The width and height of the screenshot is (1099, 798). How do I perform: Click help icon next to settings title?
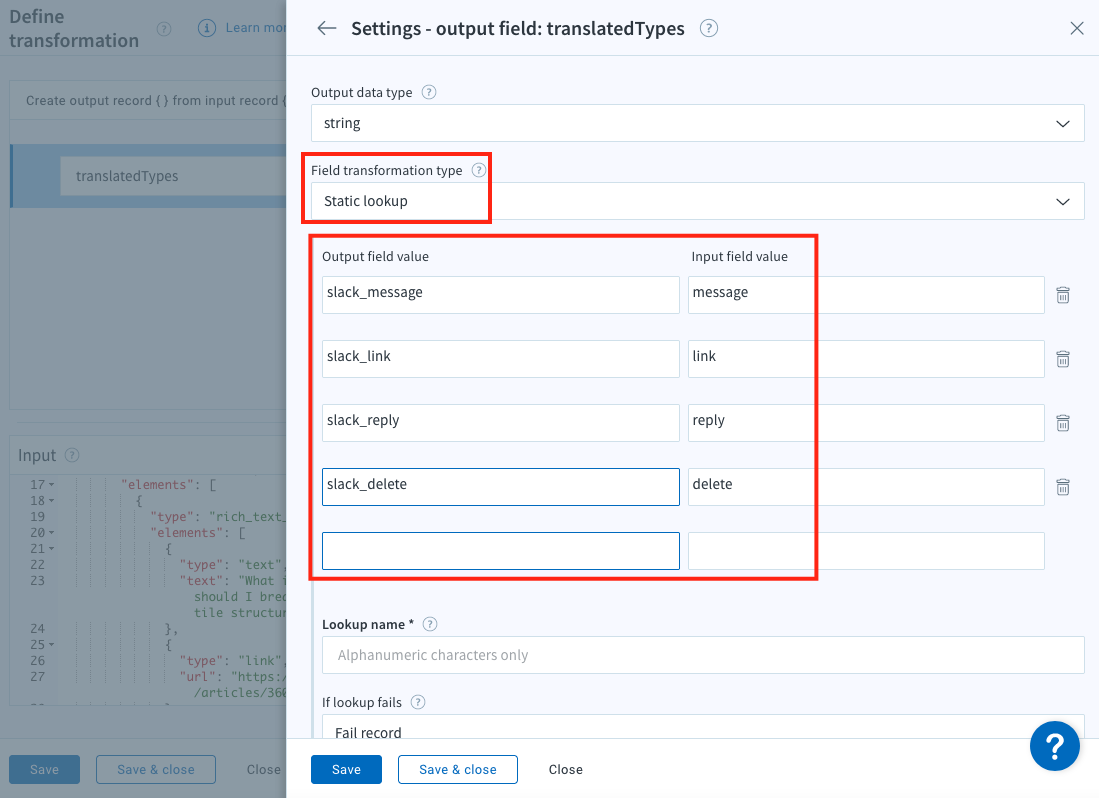tap(708, 28)
